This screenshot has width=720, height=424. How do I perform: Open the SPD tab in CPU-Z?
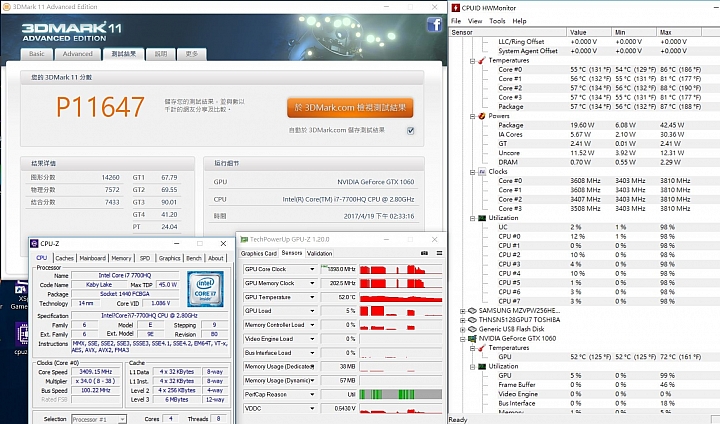click(x=145, y=258)
